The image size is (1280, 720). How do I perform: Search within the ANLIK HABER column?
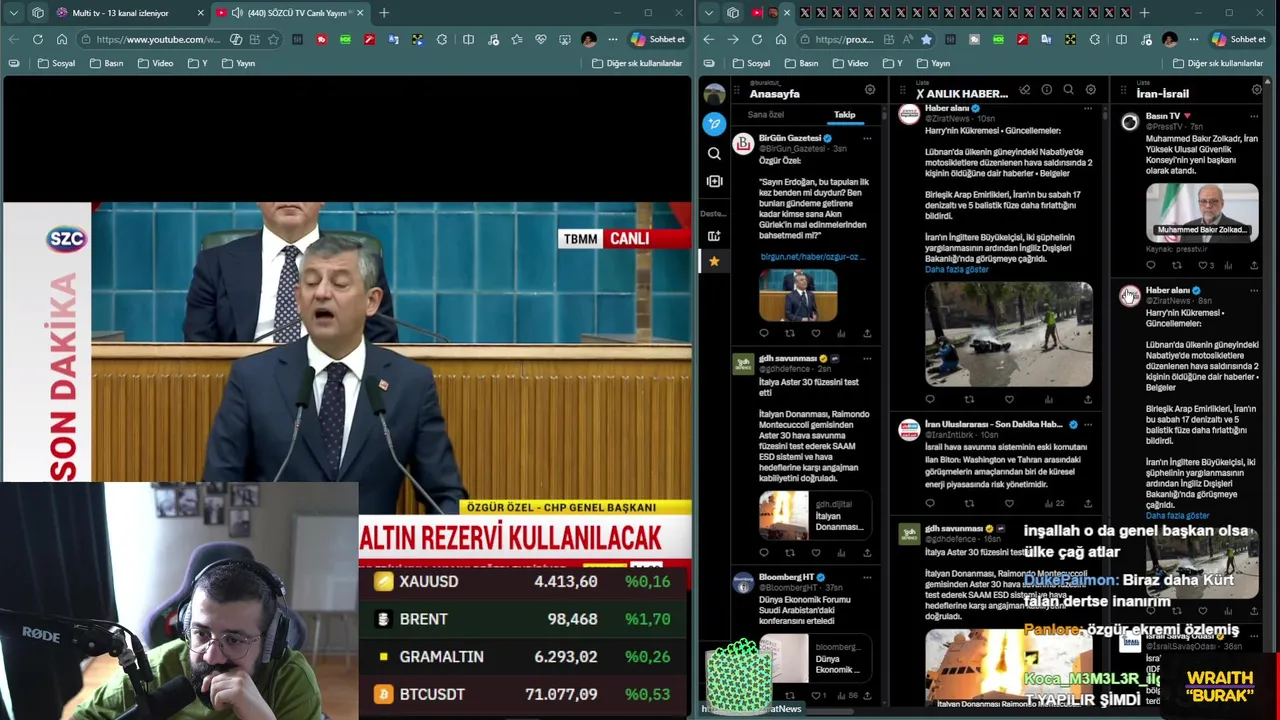pos(1069,89)
